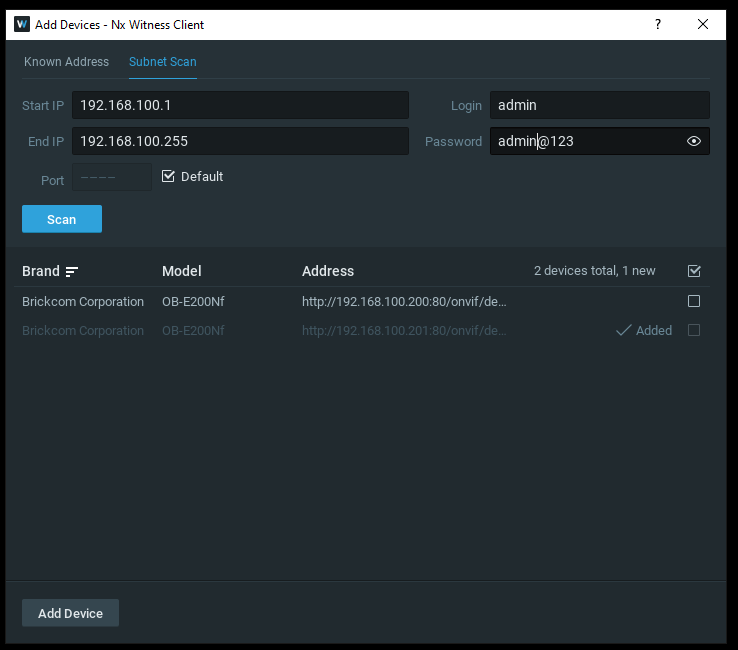The image size is (738, 650).
Task: Click the Add Device button
Action: (x=70, y=613)
